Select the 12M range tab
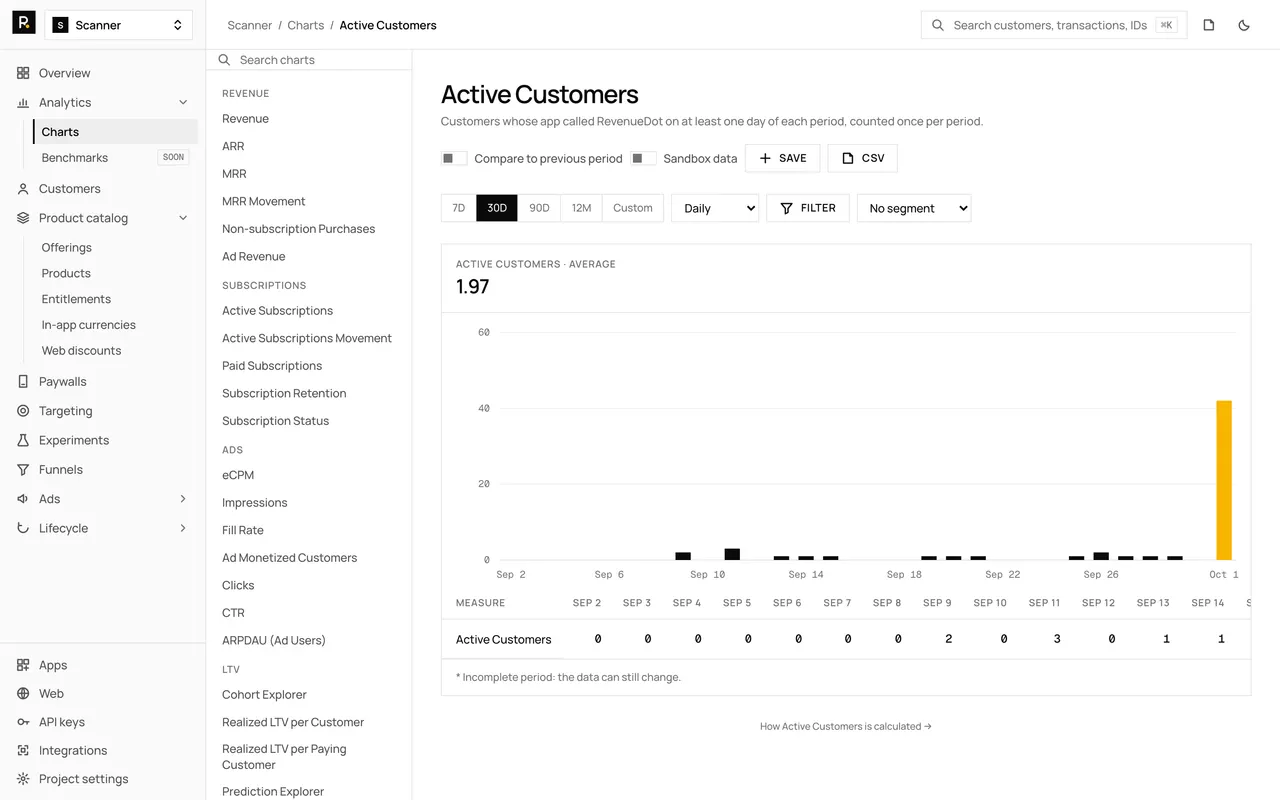1280x800 pixels. coord(581,208)
